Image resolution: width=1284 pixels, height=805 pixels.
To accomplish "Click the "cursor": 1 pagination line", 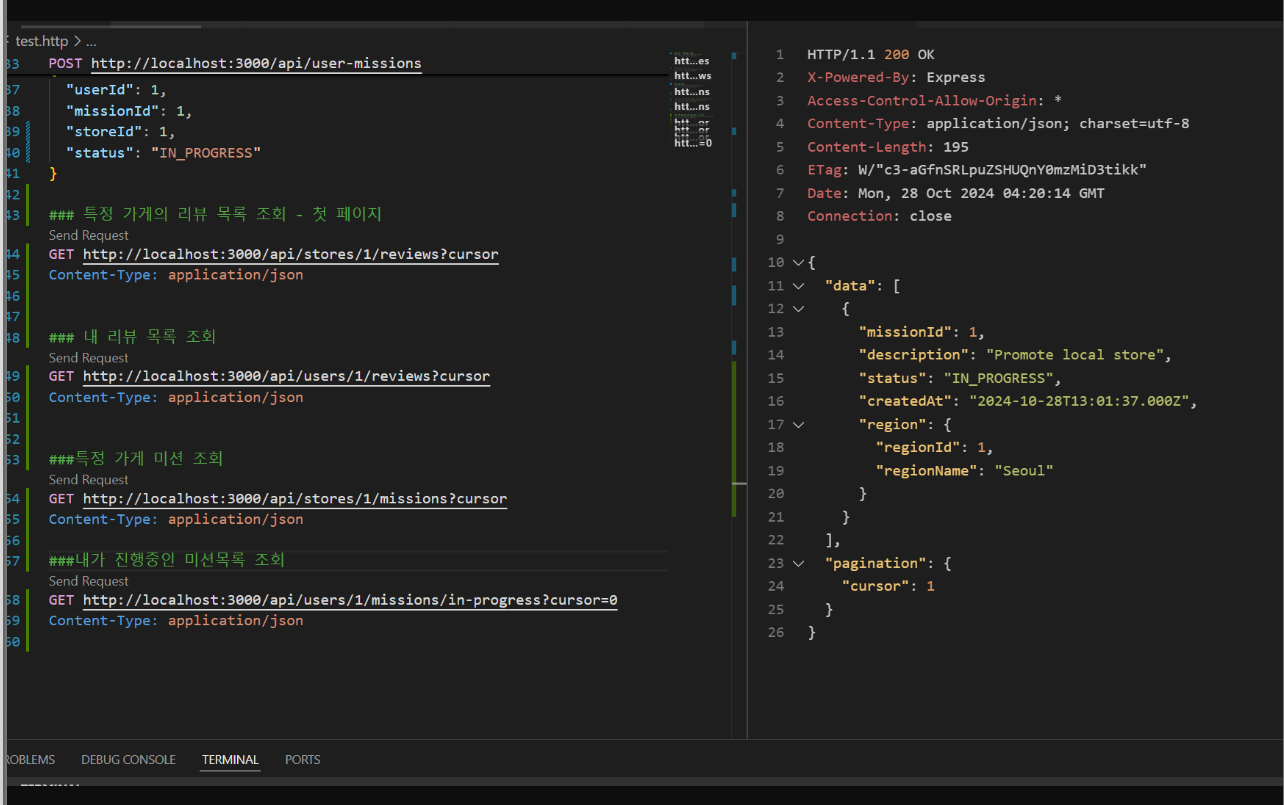I will point(888,587).
